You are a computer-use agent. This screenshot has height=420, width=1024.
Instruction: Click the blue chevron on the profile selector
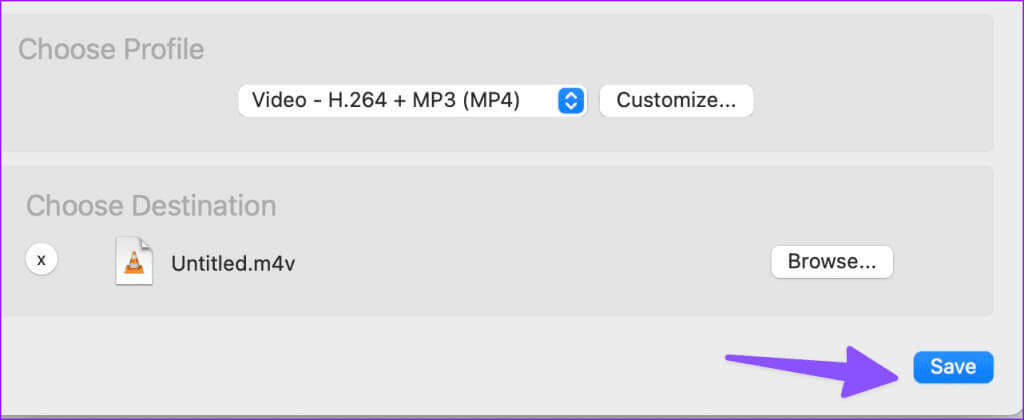click(x=570, y=100)
